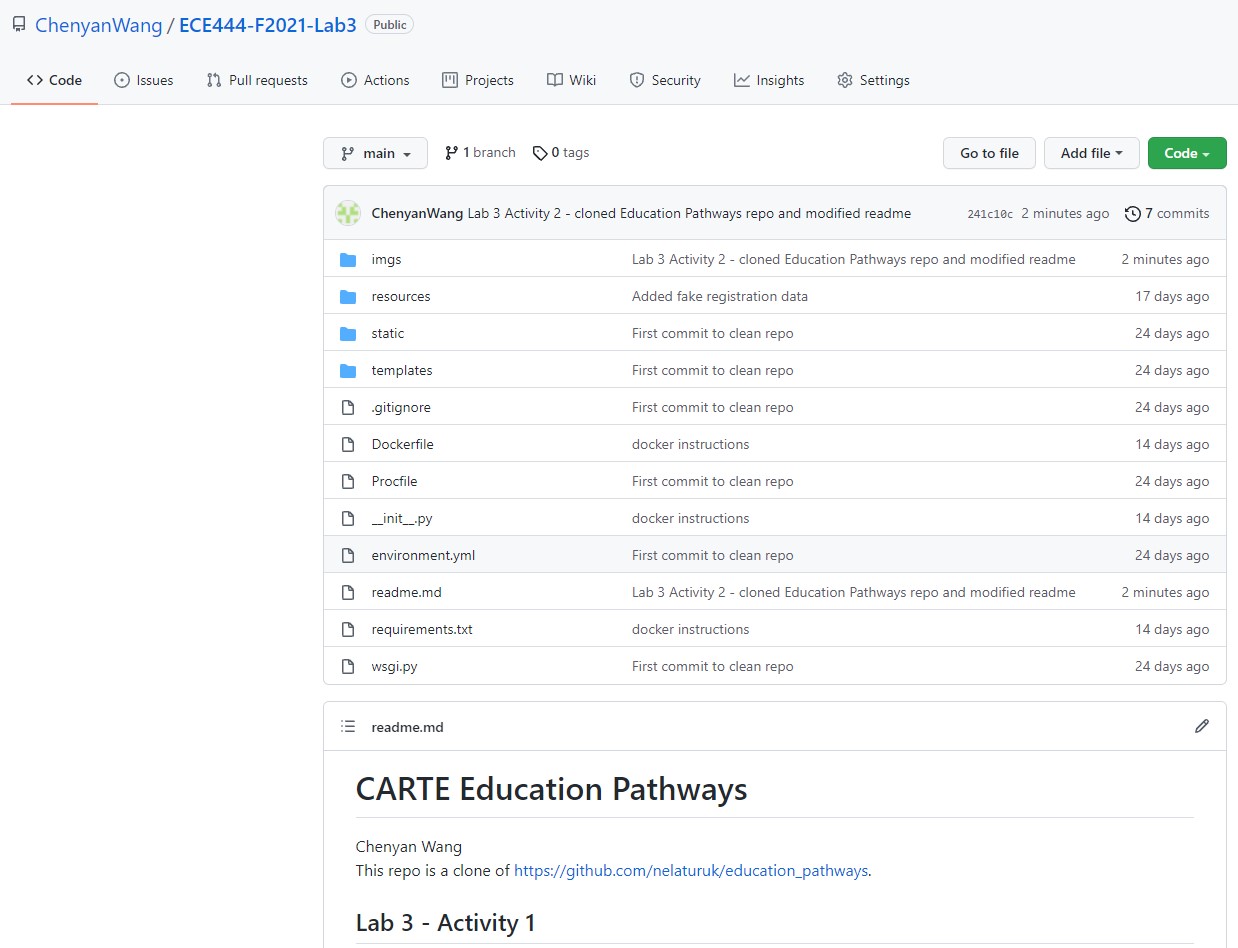View the 7 commits history
Image resolution: width=1238 pixels, height=948 pixels.
[x=1167, y=213]
